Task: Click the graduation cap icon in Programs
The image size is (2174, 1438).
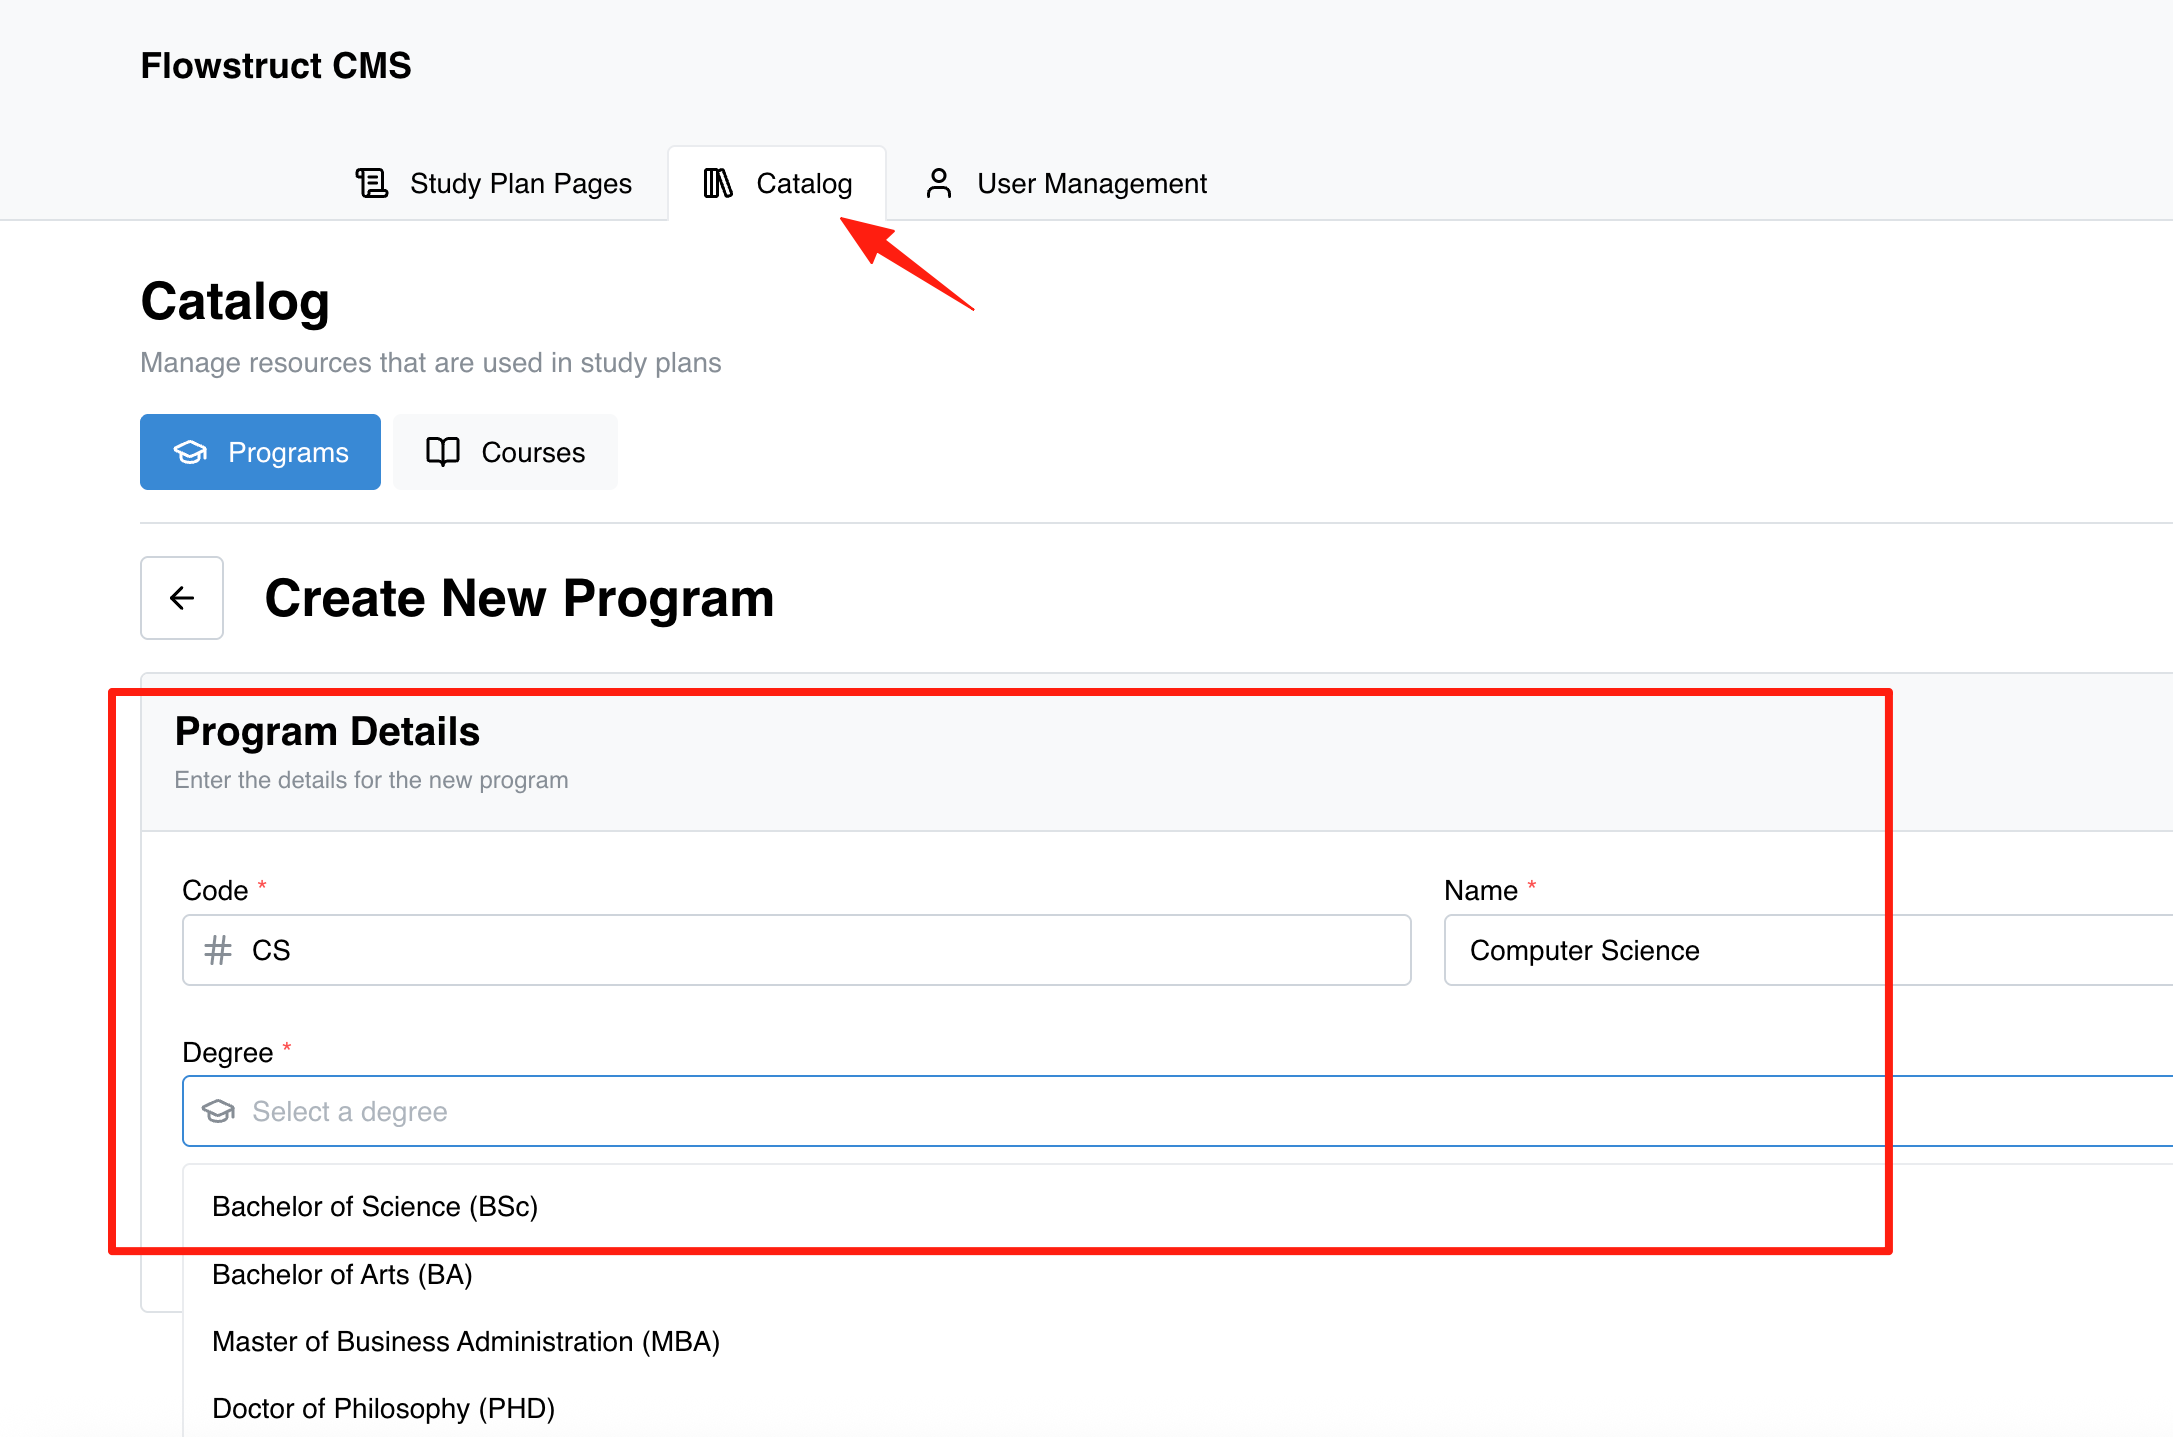Action: click(x=190, y=452)
